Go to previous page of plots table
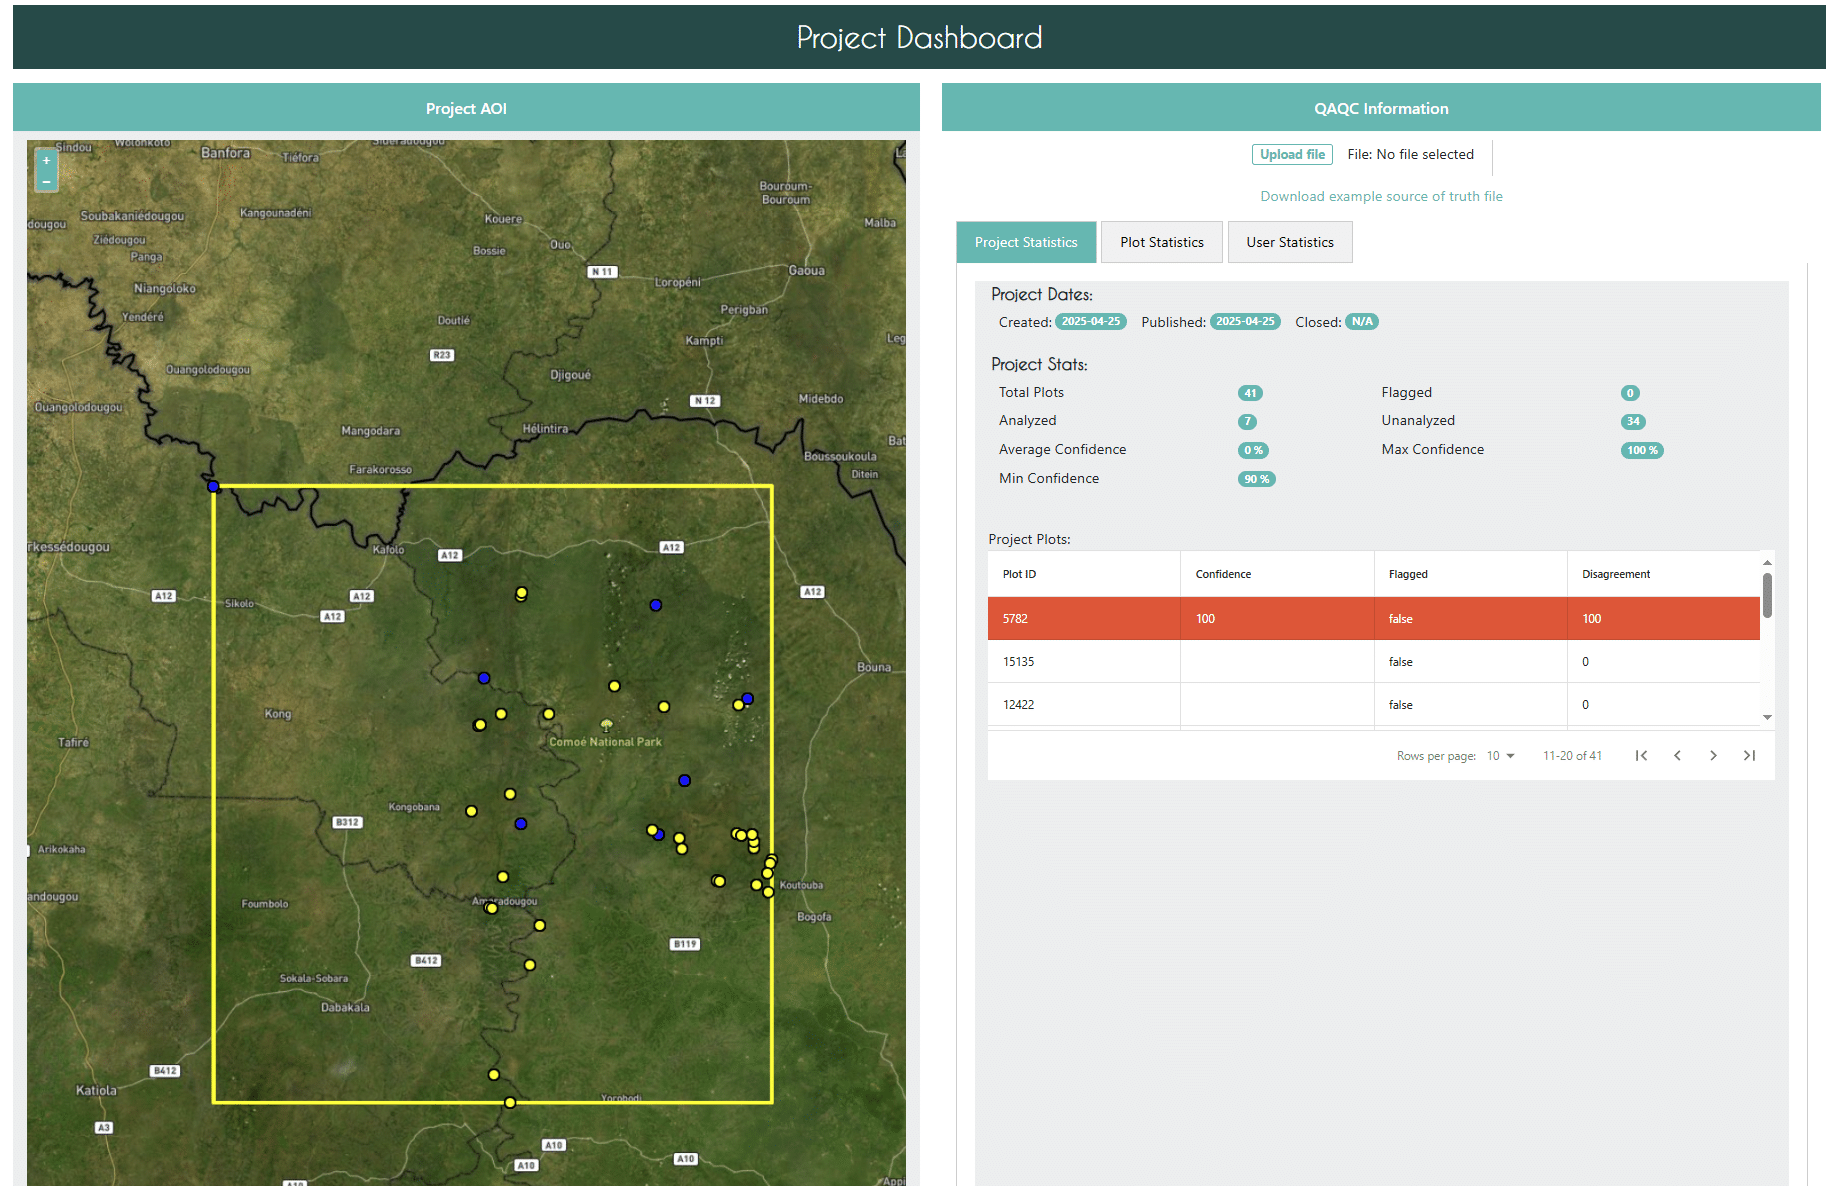The height and width of the screenshot is (1186, 1828). tap(1677, 756)
